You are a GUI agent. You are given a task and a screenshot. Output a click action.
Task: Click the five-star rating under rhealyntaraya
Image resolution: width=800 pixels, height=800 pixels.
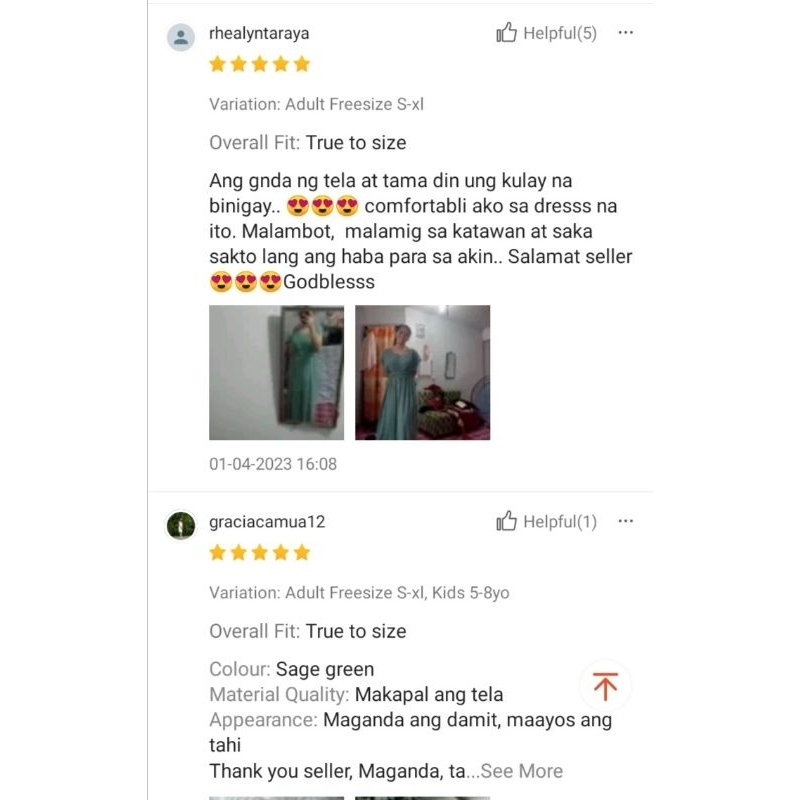(x=260, y=64)
